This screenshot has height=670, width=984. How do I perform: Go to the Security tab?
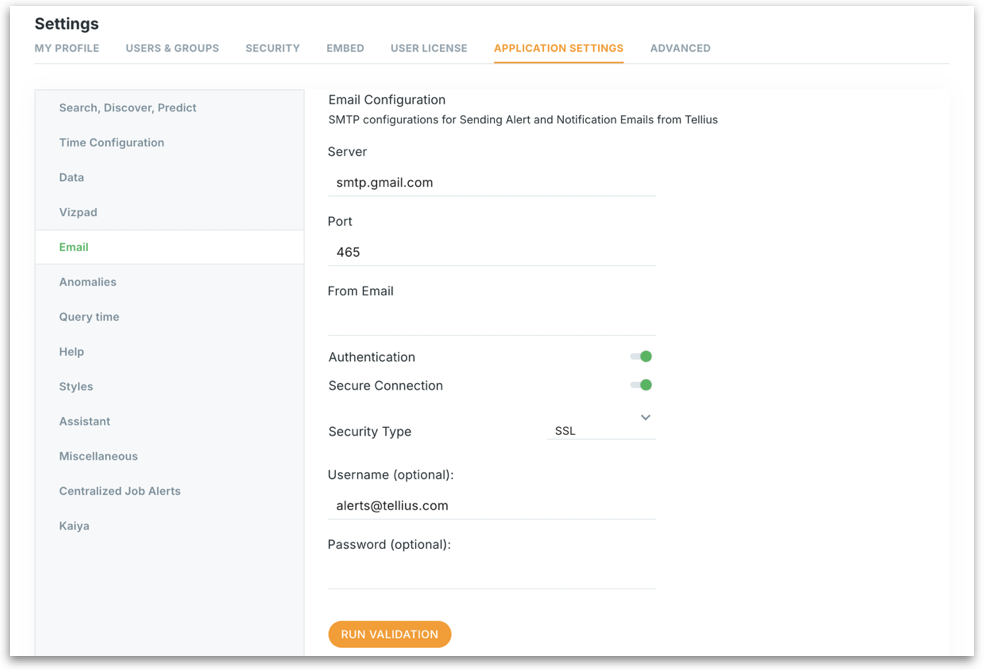pos(272,48)
